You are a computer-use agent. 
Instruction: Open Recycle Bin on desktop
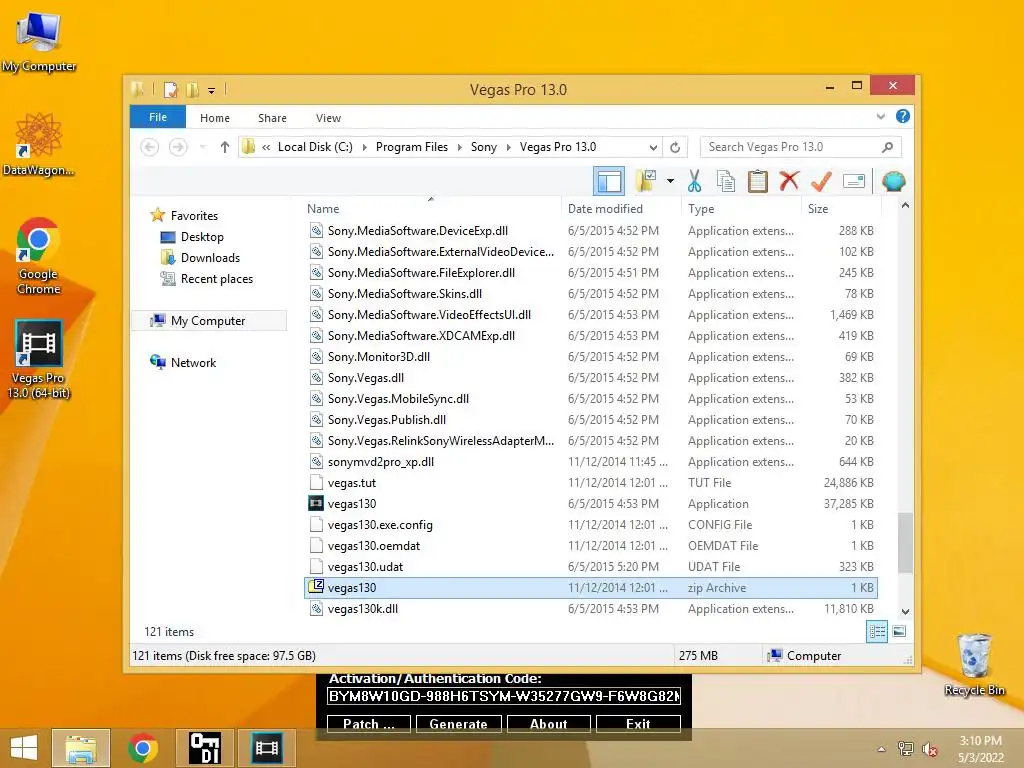point(974,665)
